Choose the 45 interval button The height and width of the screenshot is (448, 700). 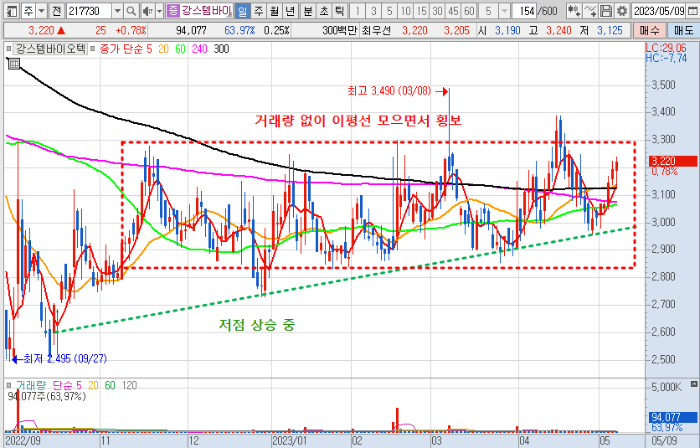click(x=453, y=11)
